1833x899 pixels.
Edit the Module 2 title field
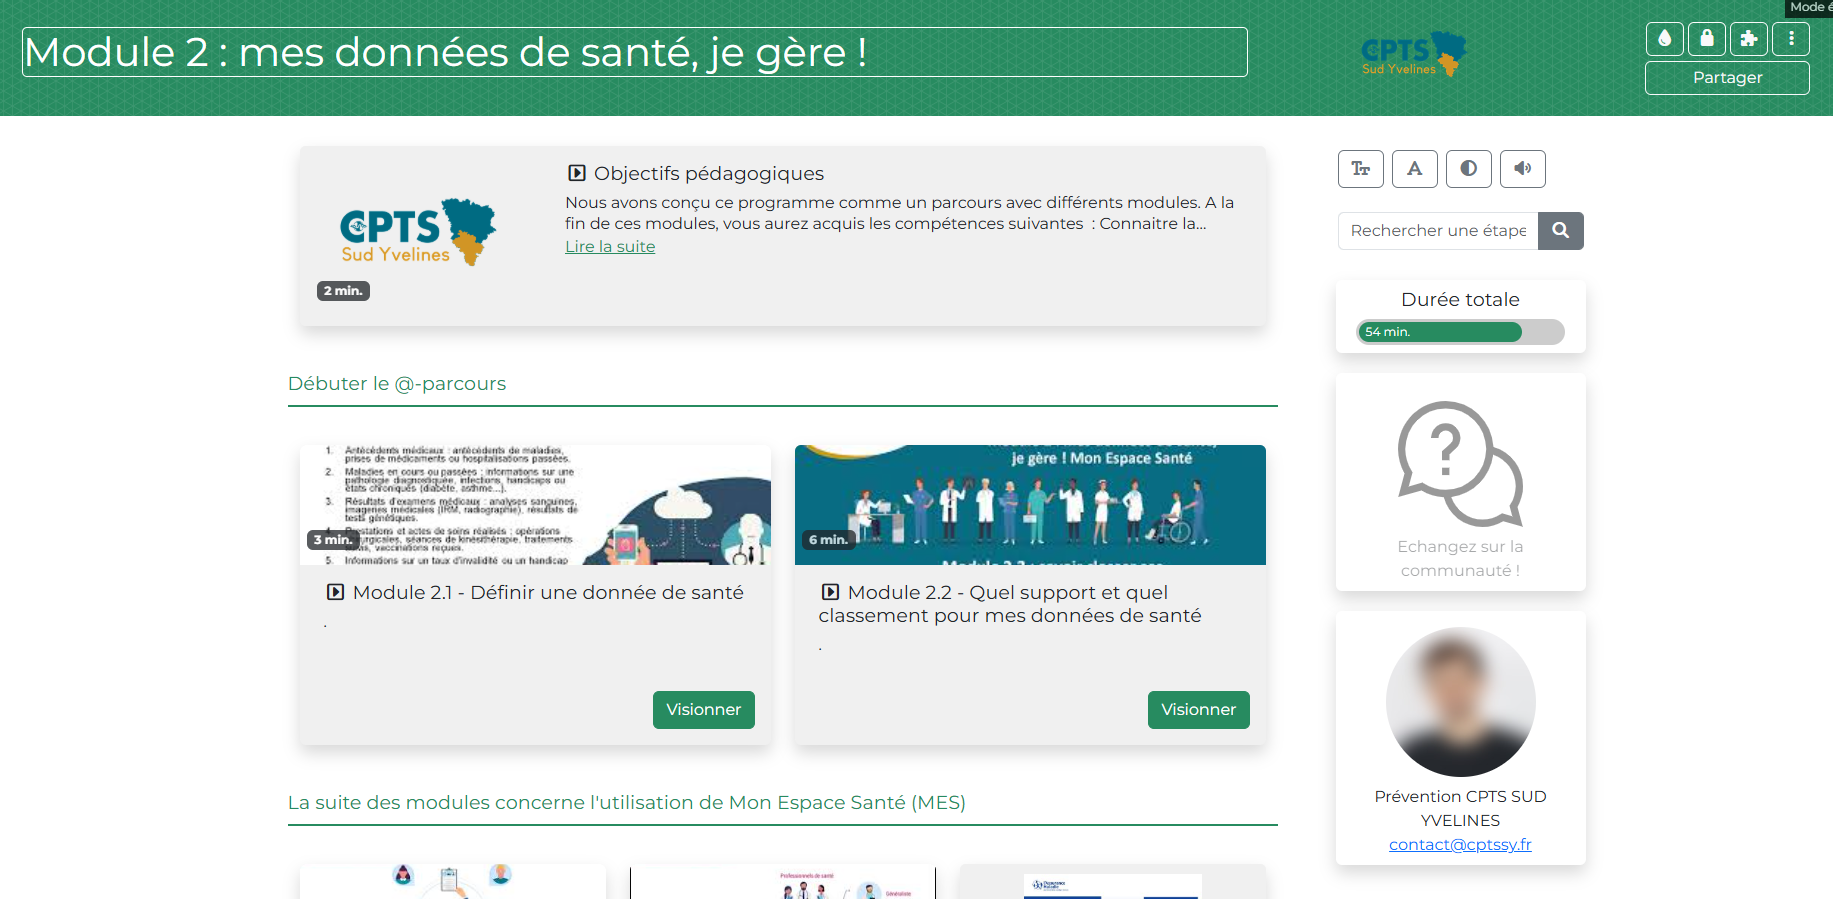(x=634, y=52)
